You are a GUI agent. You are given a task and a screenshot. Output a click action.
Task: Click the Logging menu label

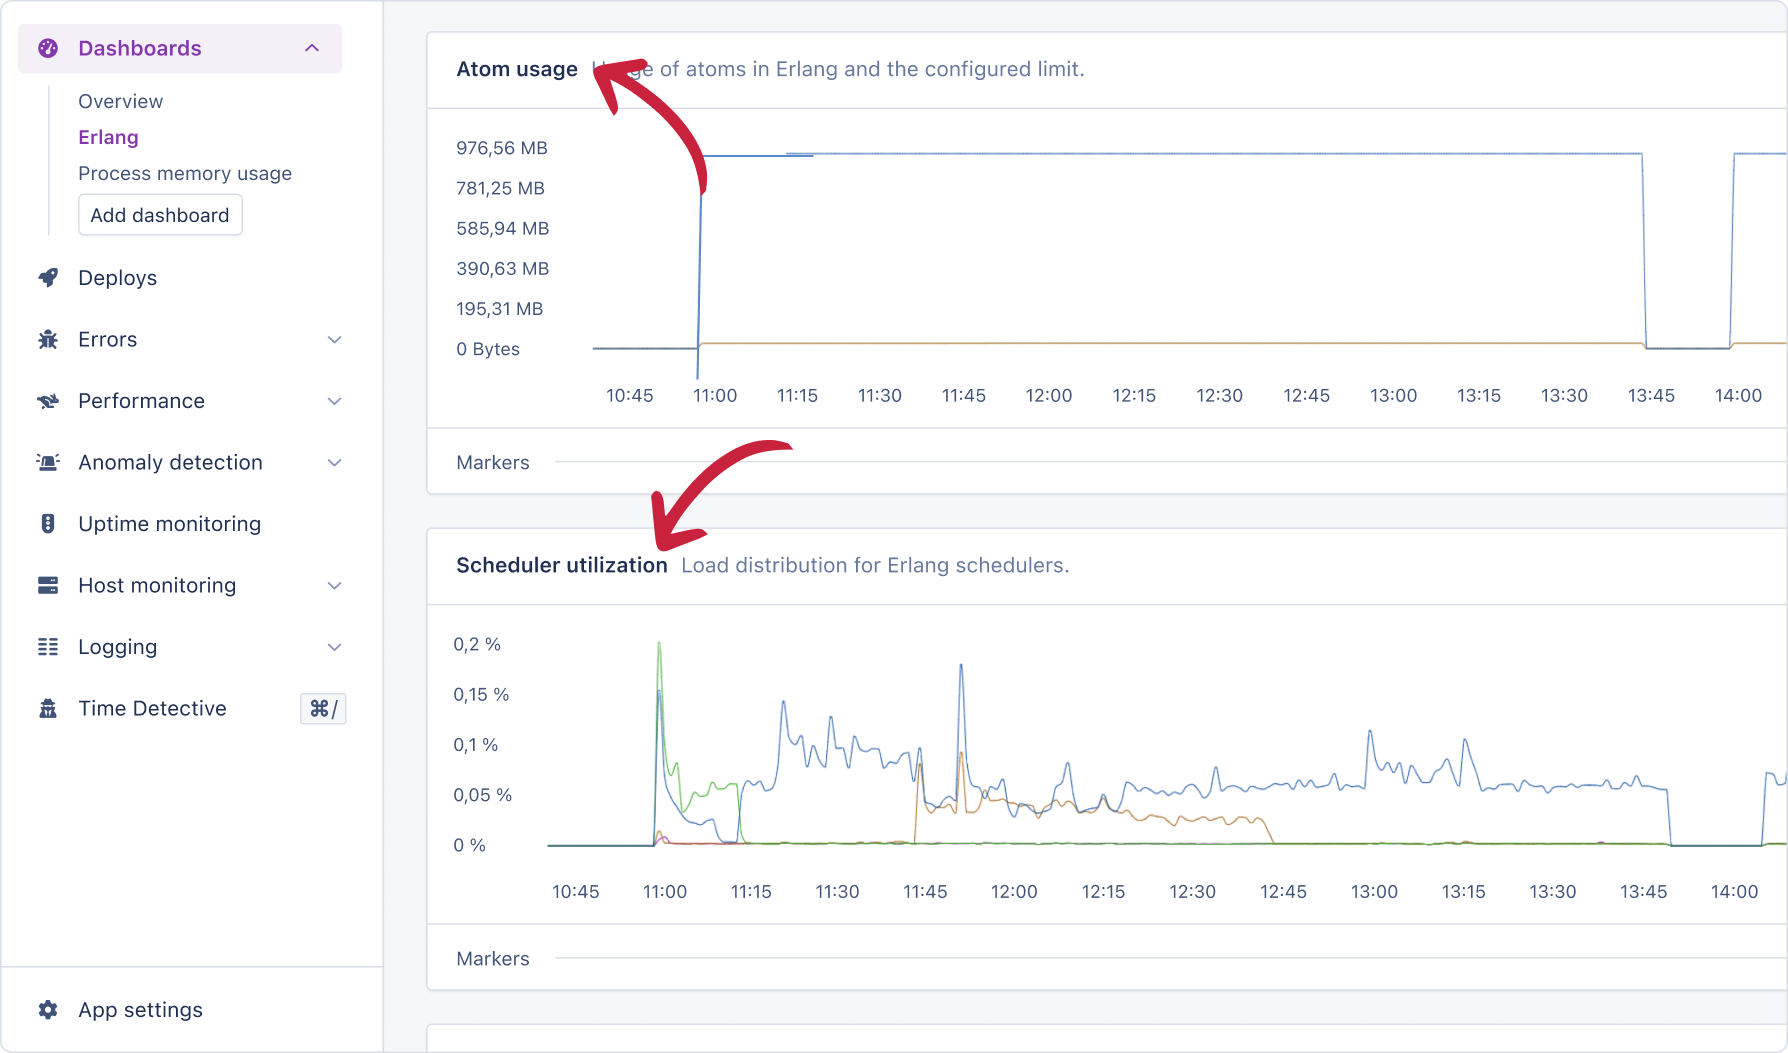click(117, 647)
